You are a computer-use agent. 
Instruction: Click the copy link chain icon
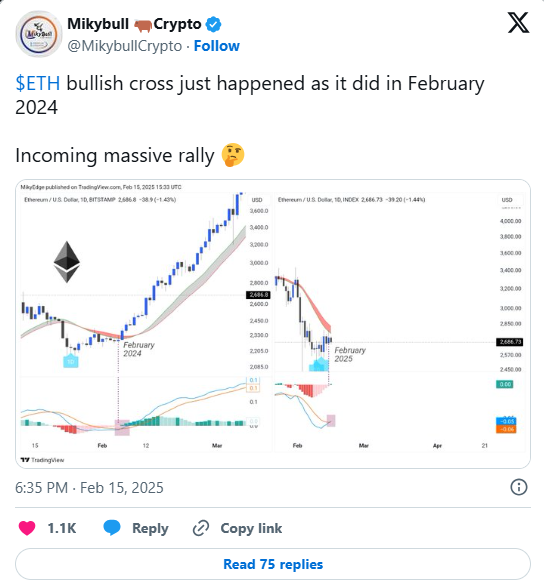201,528
